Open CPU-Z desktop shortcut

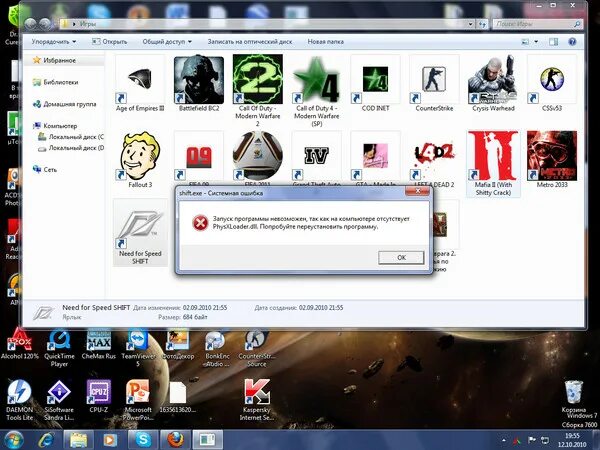[99, 396]
